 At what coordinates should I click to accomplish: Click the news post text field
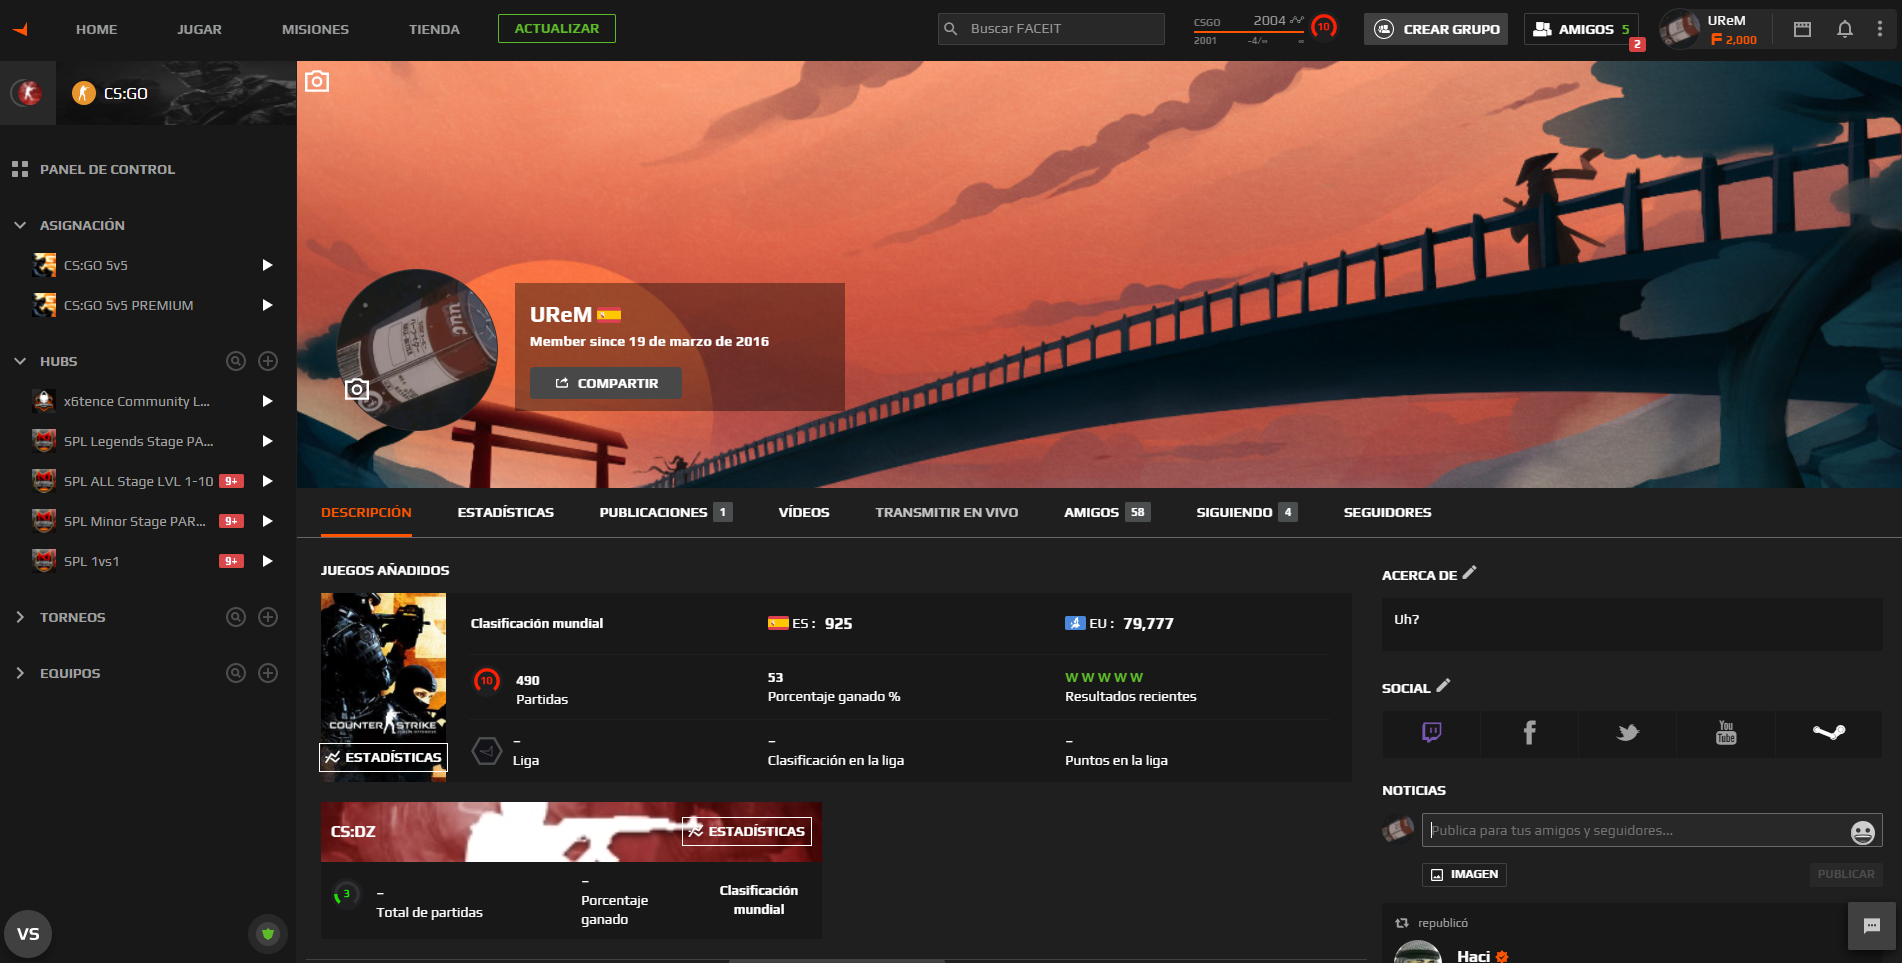1652,830
